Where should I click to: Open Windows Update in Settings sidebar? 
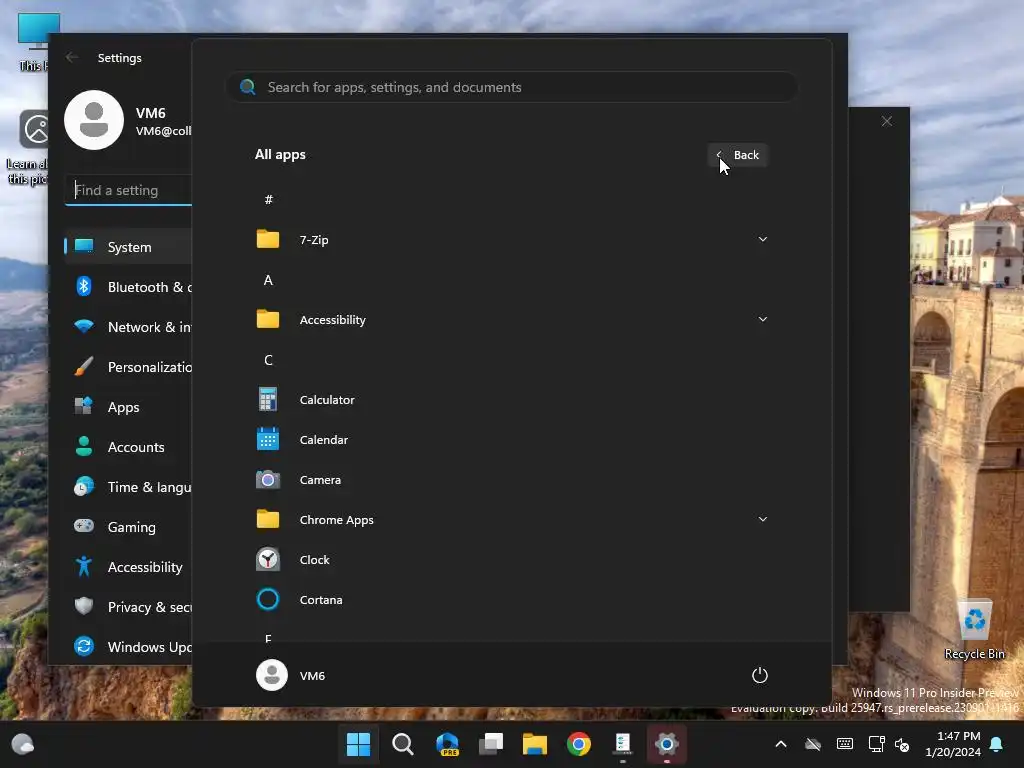coord(128,647)
